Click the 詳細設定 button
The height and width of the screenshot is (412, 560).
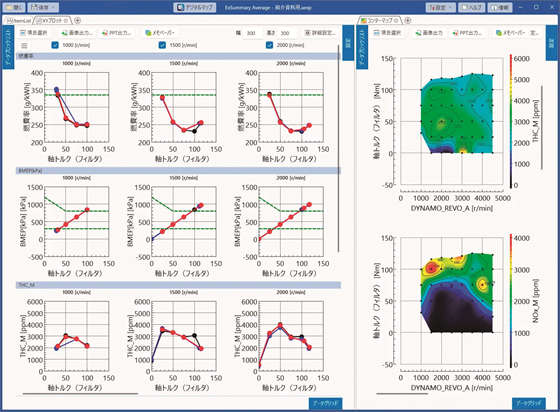(320, 33)
